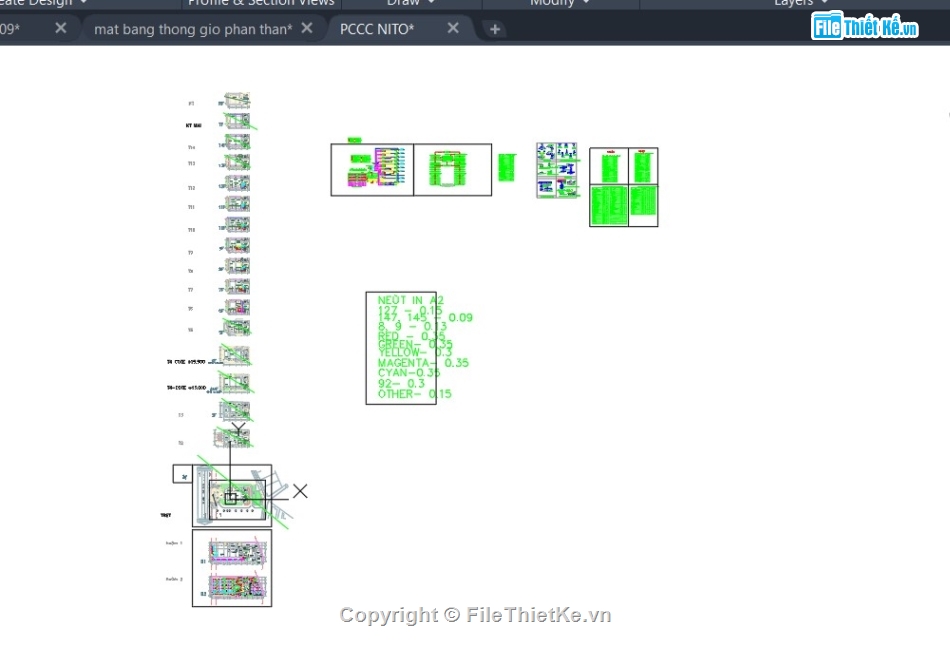Select the '8, 9 - 0.13' text line
This screenshot has width=950, height=647.
pos(412,327)
